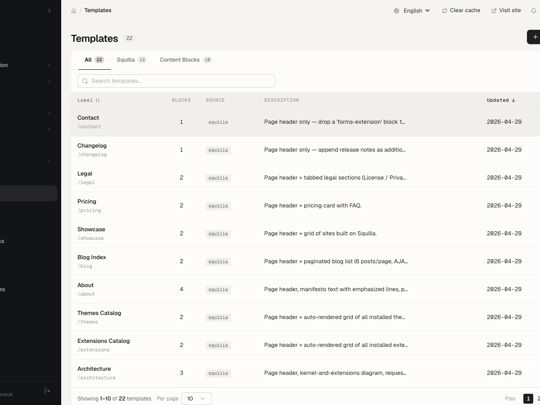This screenshot has height=405, width=540.
Task: Click the Clear cache button
Action: (x=461, y=10)
